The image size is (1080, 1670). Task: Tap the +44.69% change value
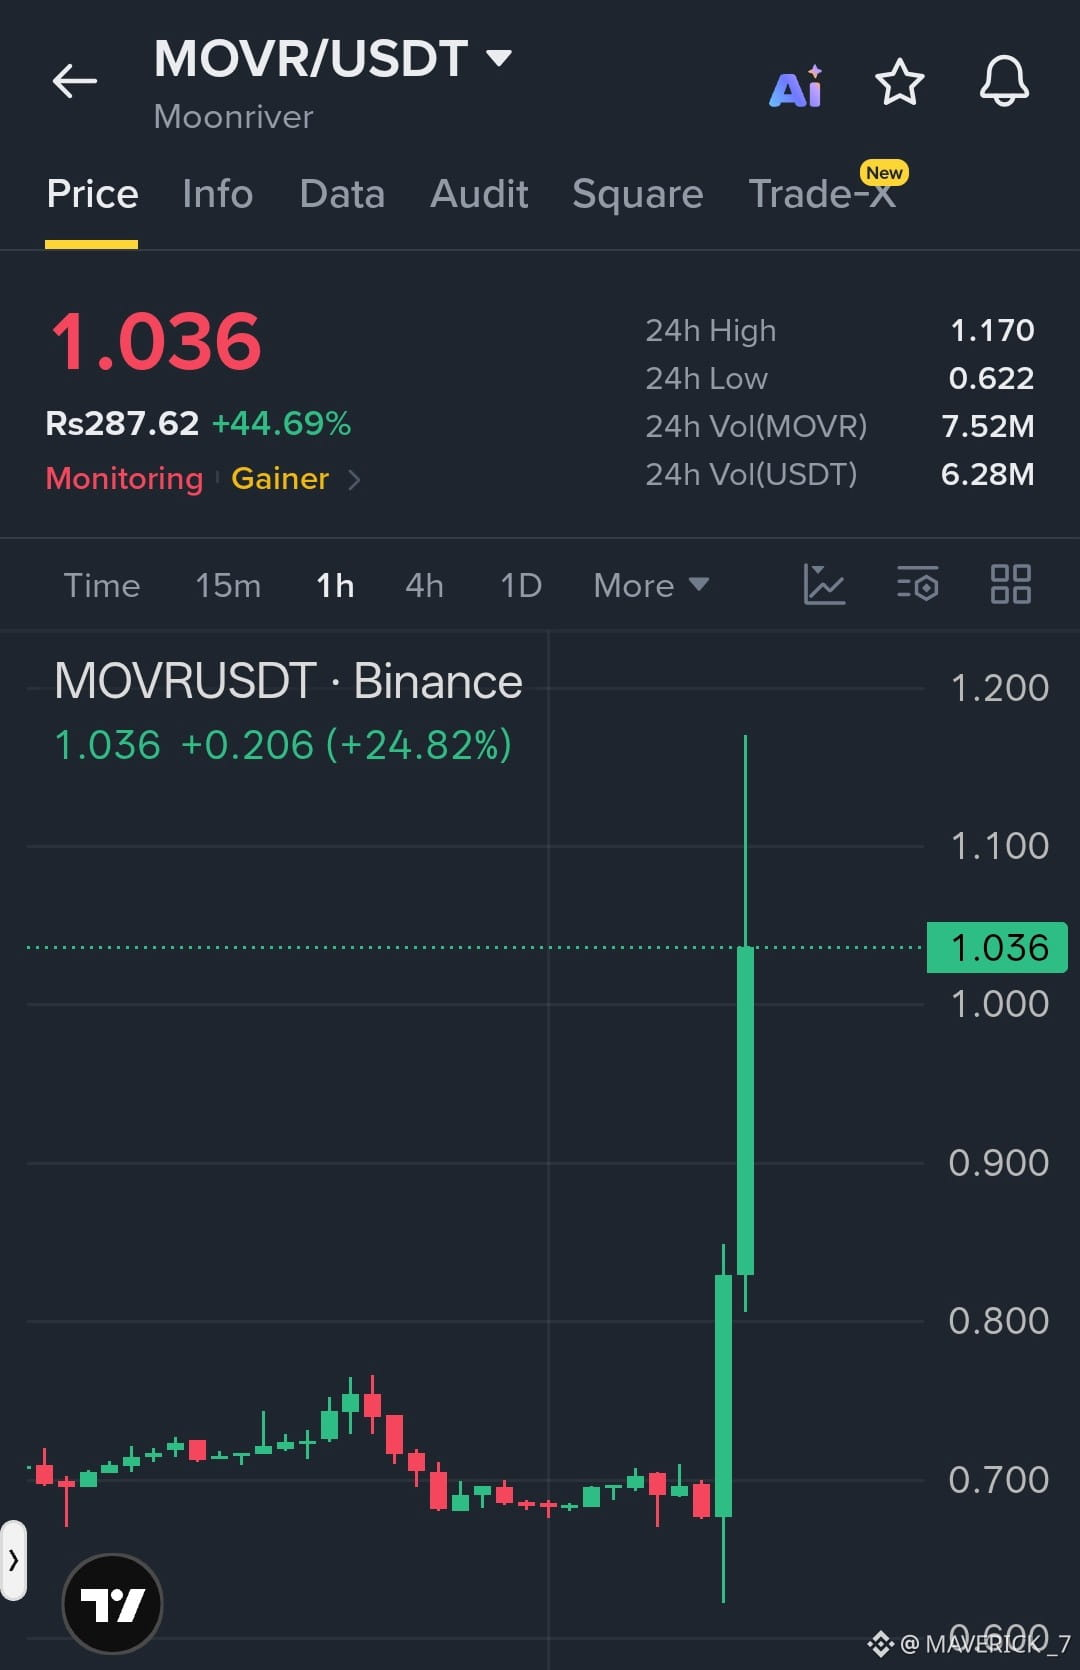pyautogui.click(x=281, y=423)
